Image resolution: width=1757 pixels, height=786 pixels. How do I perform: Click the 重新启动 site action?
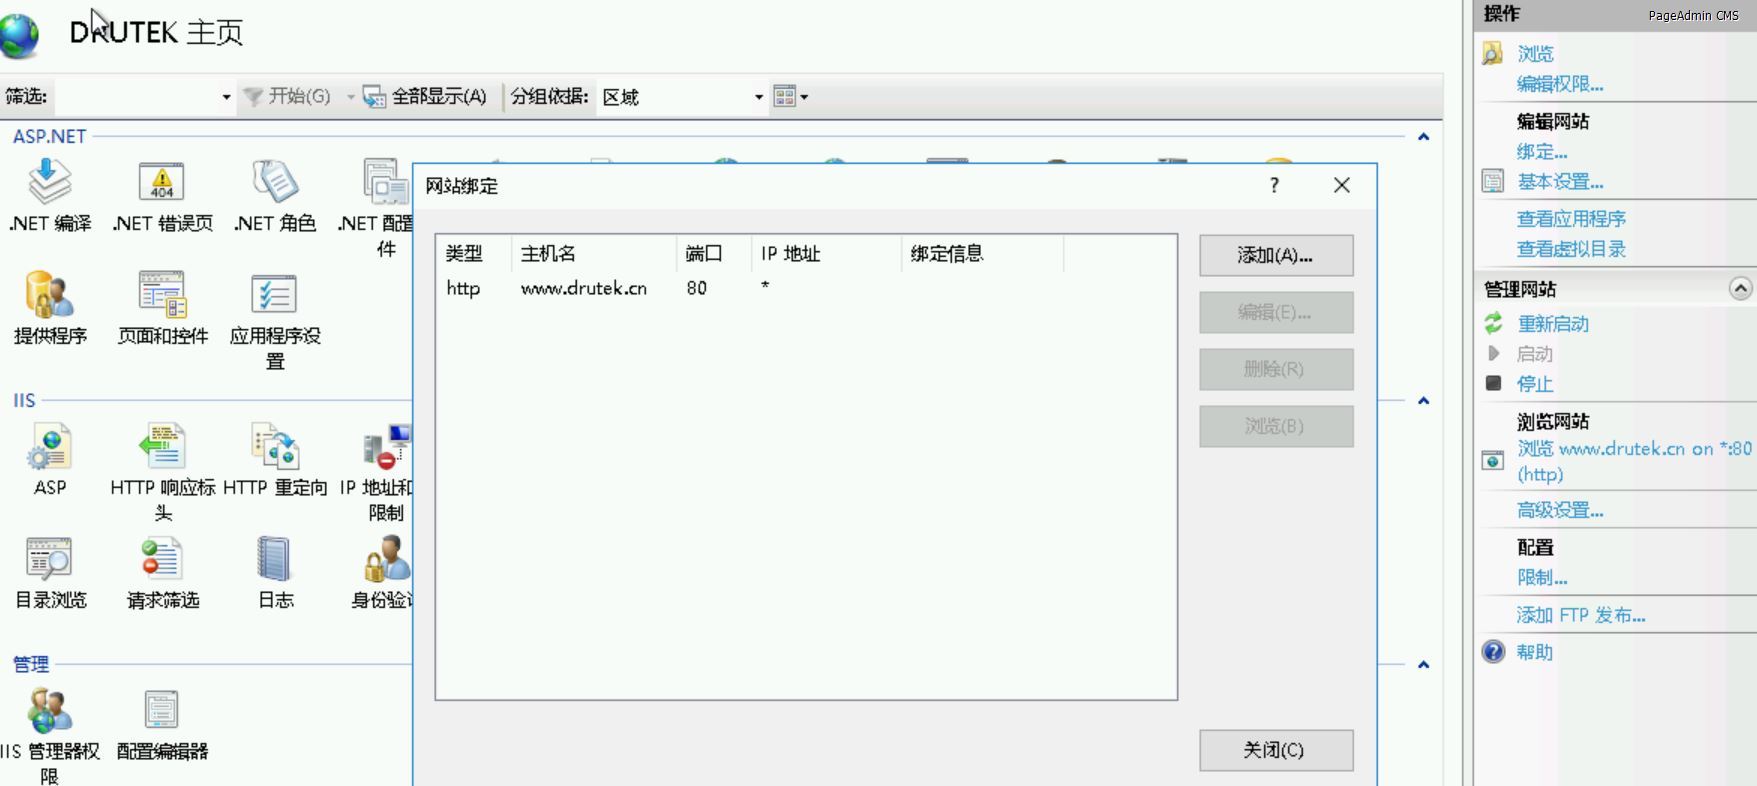click(x=1553, y=324)
